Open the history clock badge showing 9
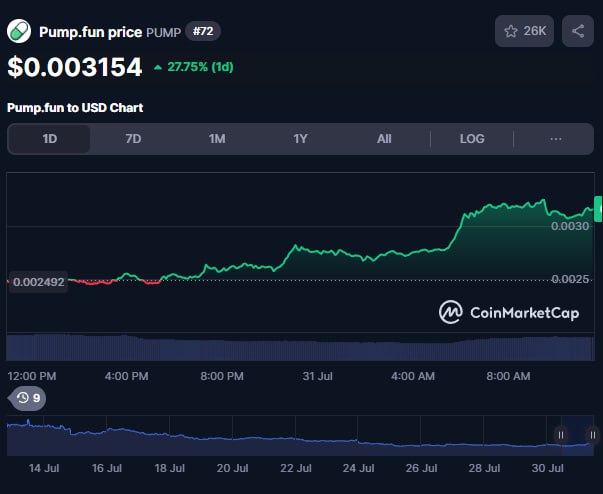This screenshot has height=494, width=603. tap(27, 398)
